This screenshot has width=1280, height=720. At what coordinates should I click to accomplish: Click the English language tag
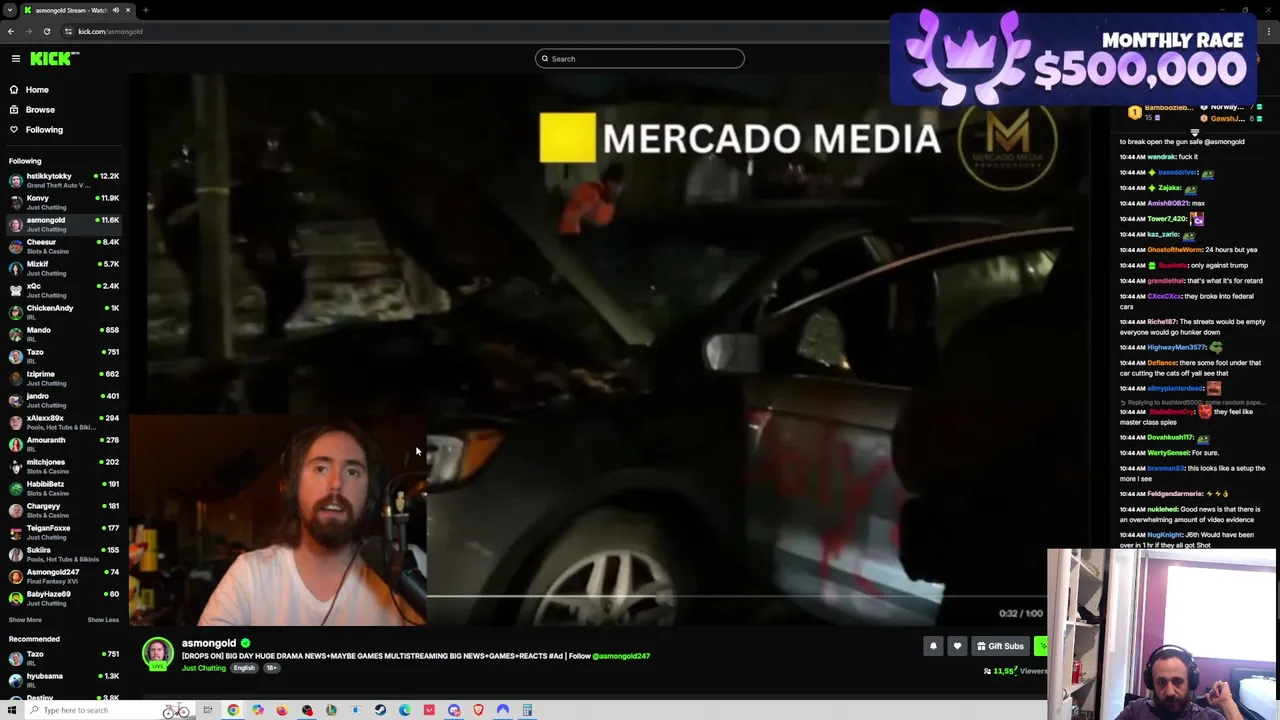(x=244, y=668)
